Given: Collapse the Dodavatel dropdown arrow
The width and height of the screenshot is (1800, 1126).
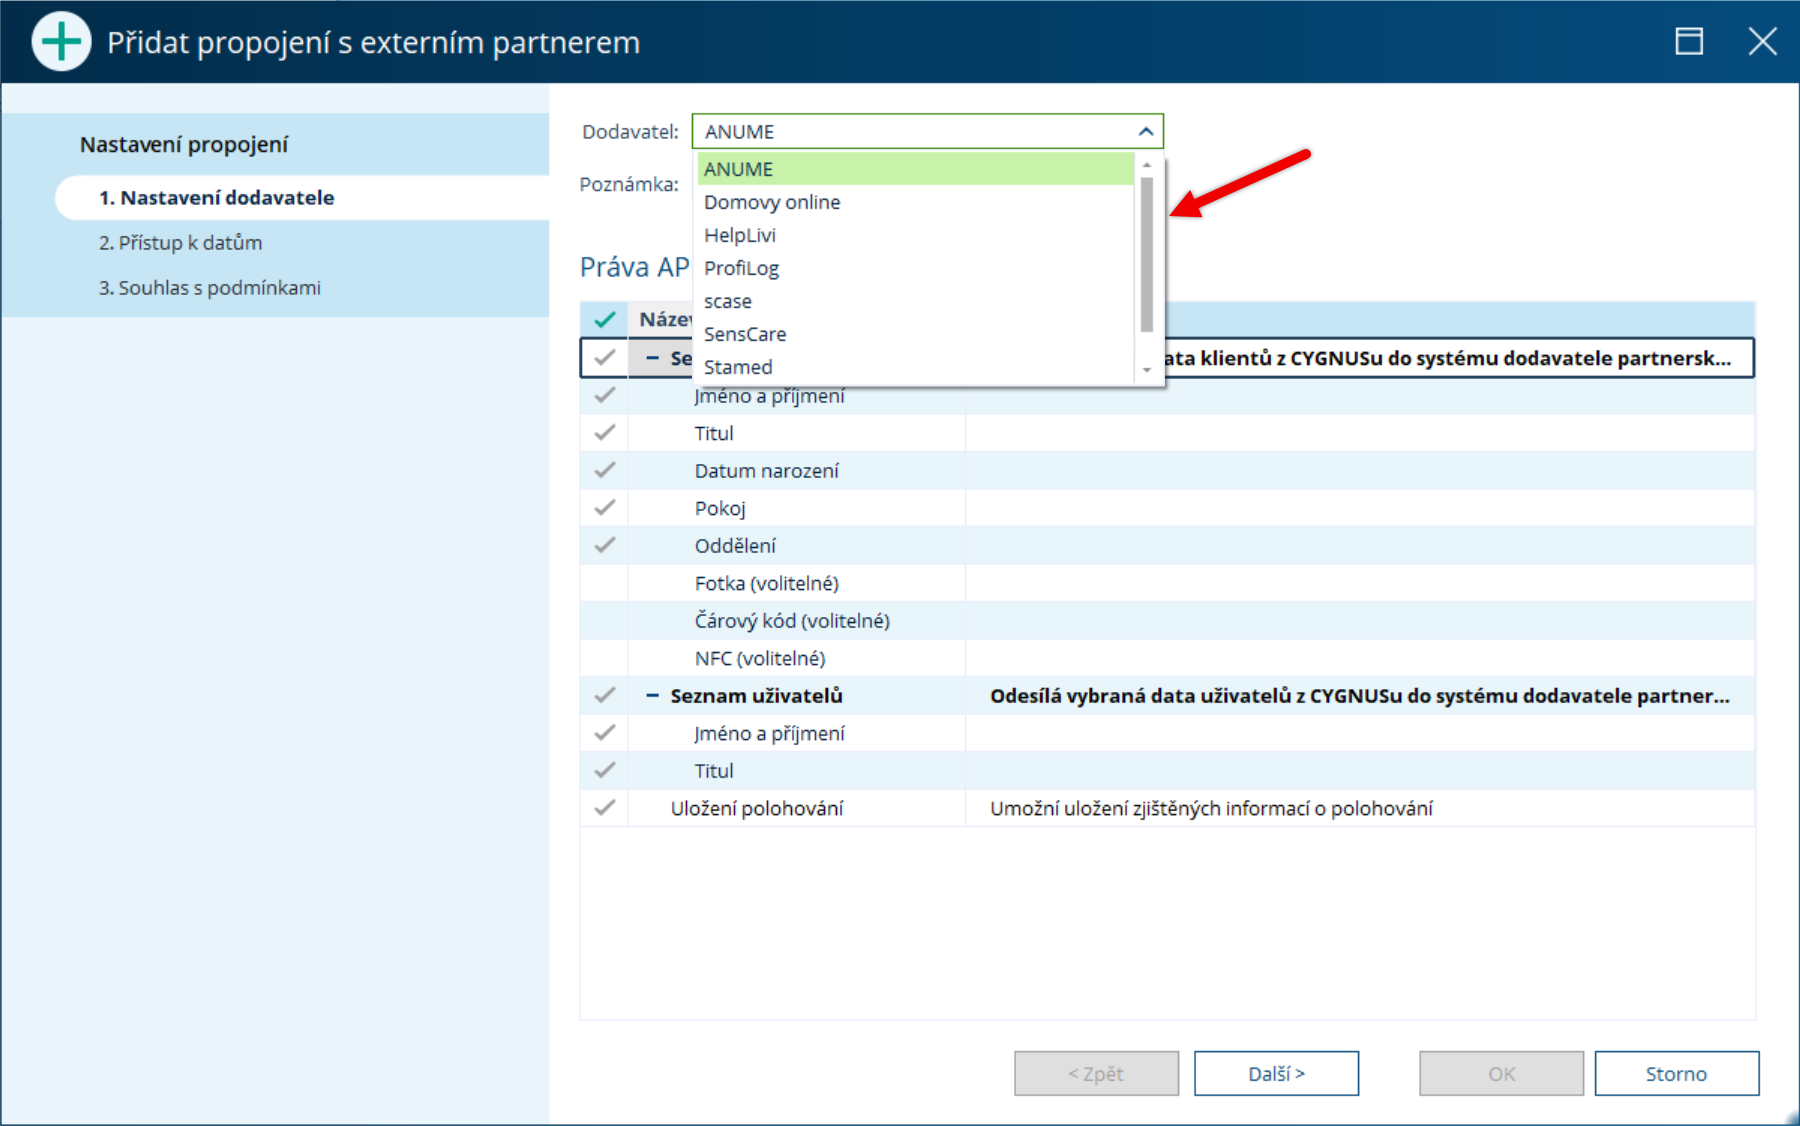Looking at the screenshot, I should pyautogui.click(x=1146, y=131).
